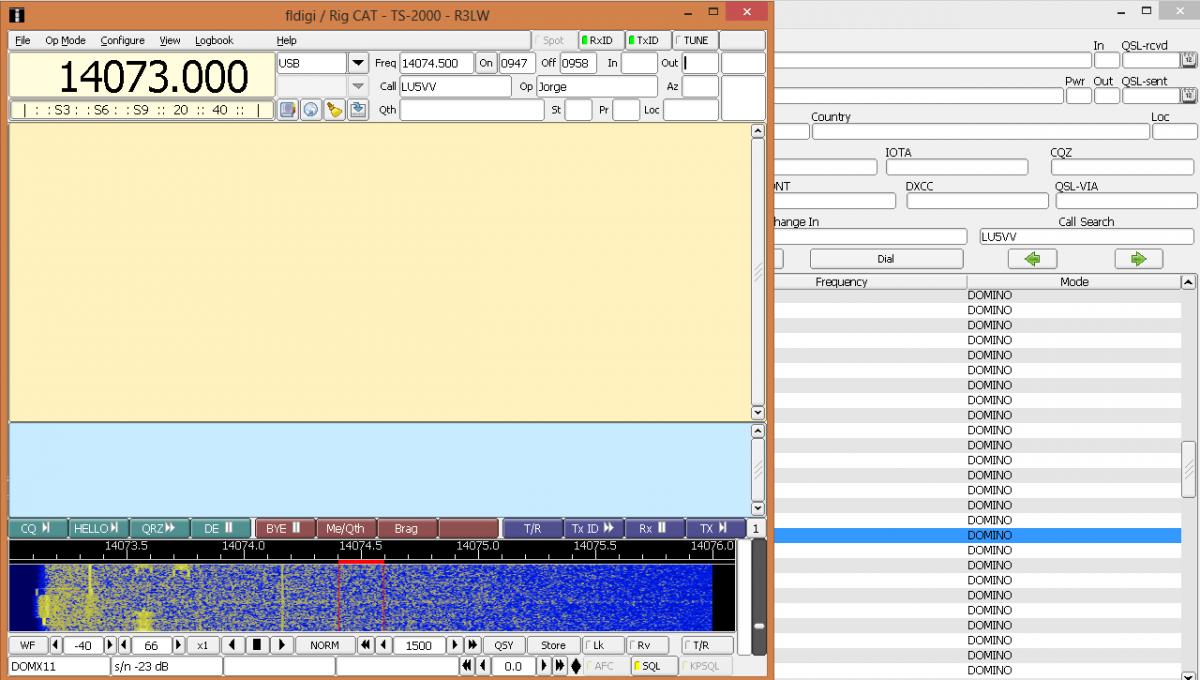Toggle the SQL squelch button
Screen dimensions: 1200x680
[649, 666]
